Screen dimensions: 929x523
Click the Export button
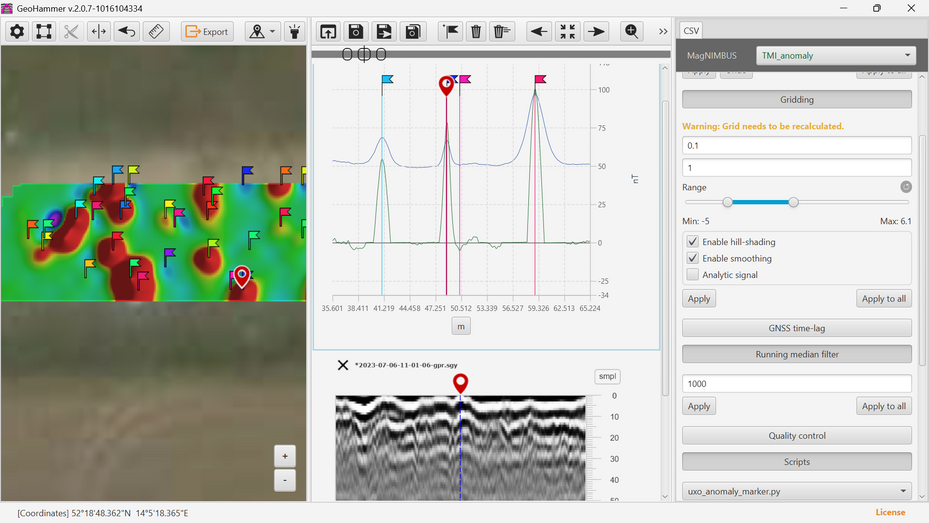(x=207, y=31)
